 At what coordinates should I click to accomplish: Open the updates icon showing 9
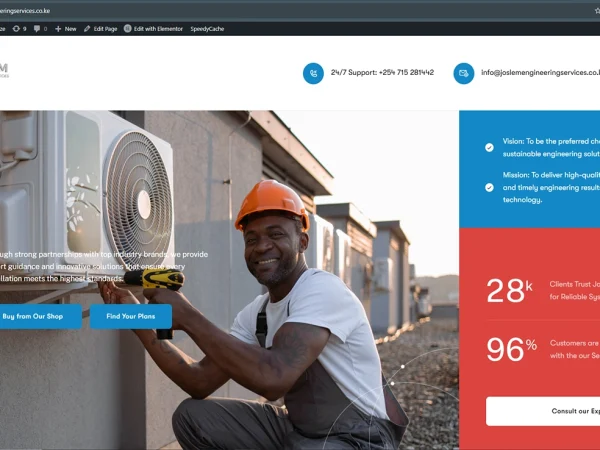(x=16, y=29)
